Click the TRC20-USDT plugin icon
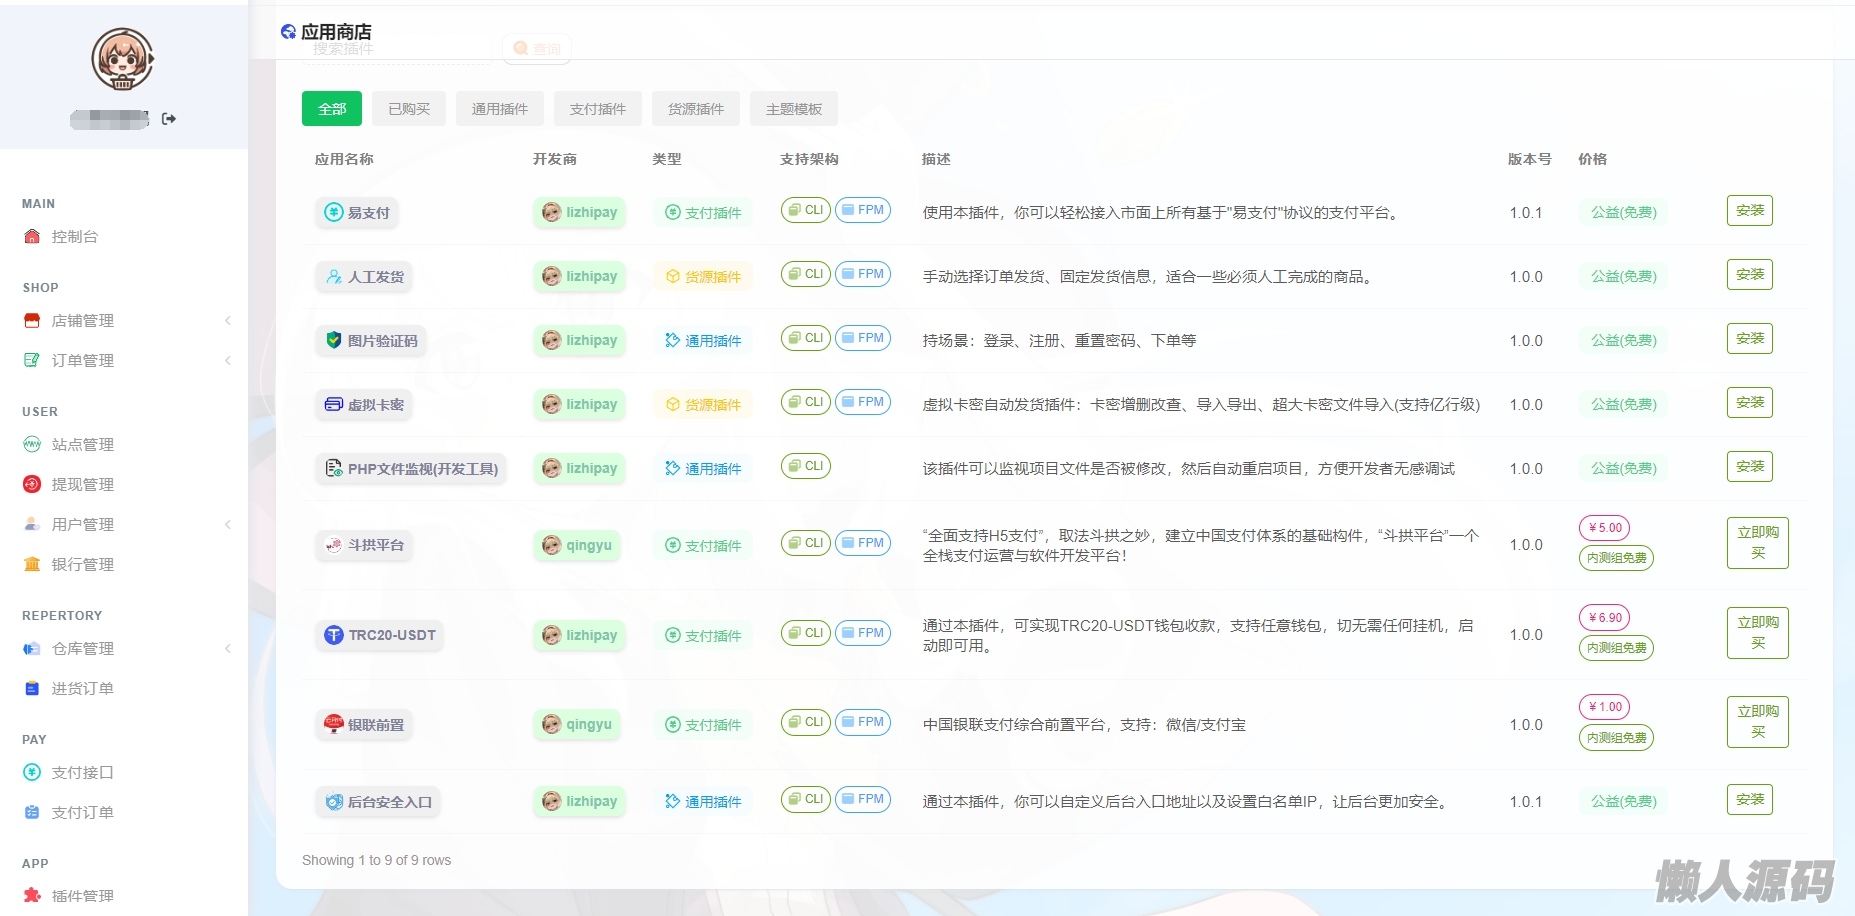This screenshot has height=916, width=1855. (x=334, y=635)
